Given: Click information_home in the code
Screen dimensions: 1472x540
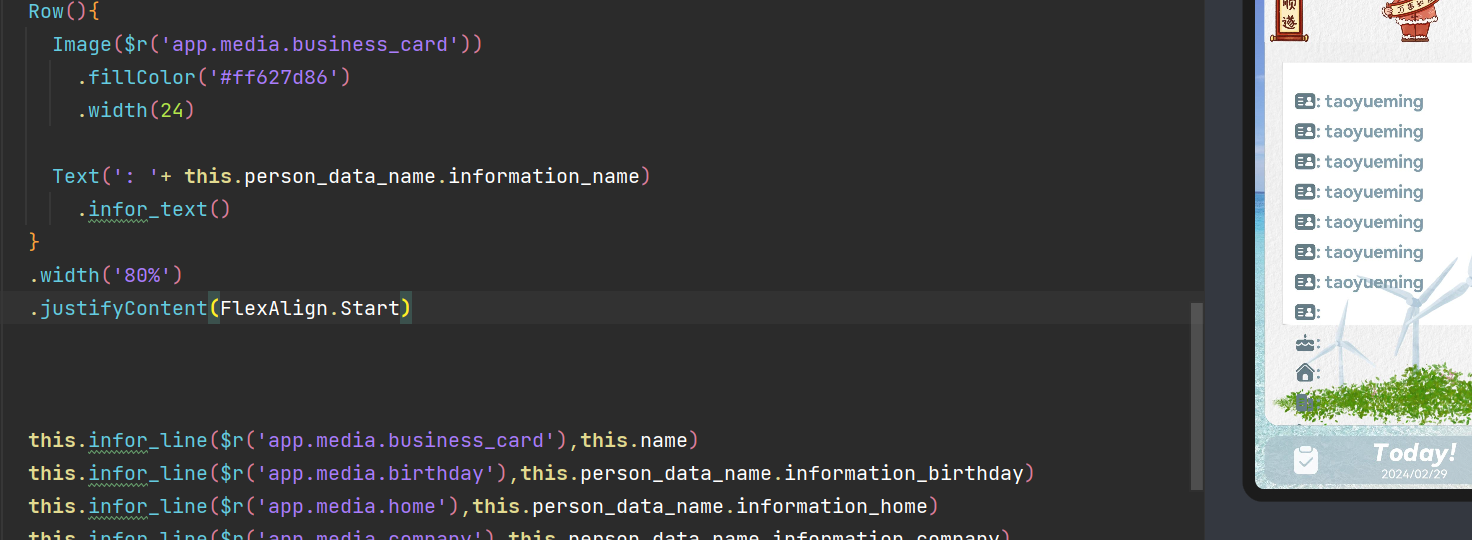Looking at the screenshot, I should 832,506.
